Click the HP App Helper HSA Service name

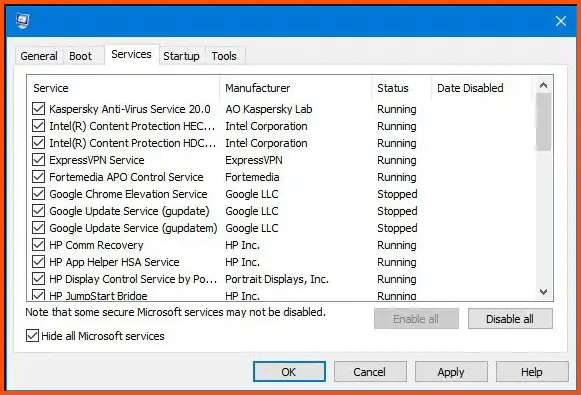pyautogui.click(x=114, y=262)
